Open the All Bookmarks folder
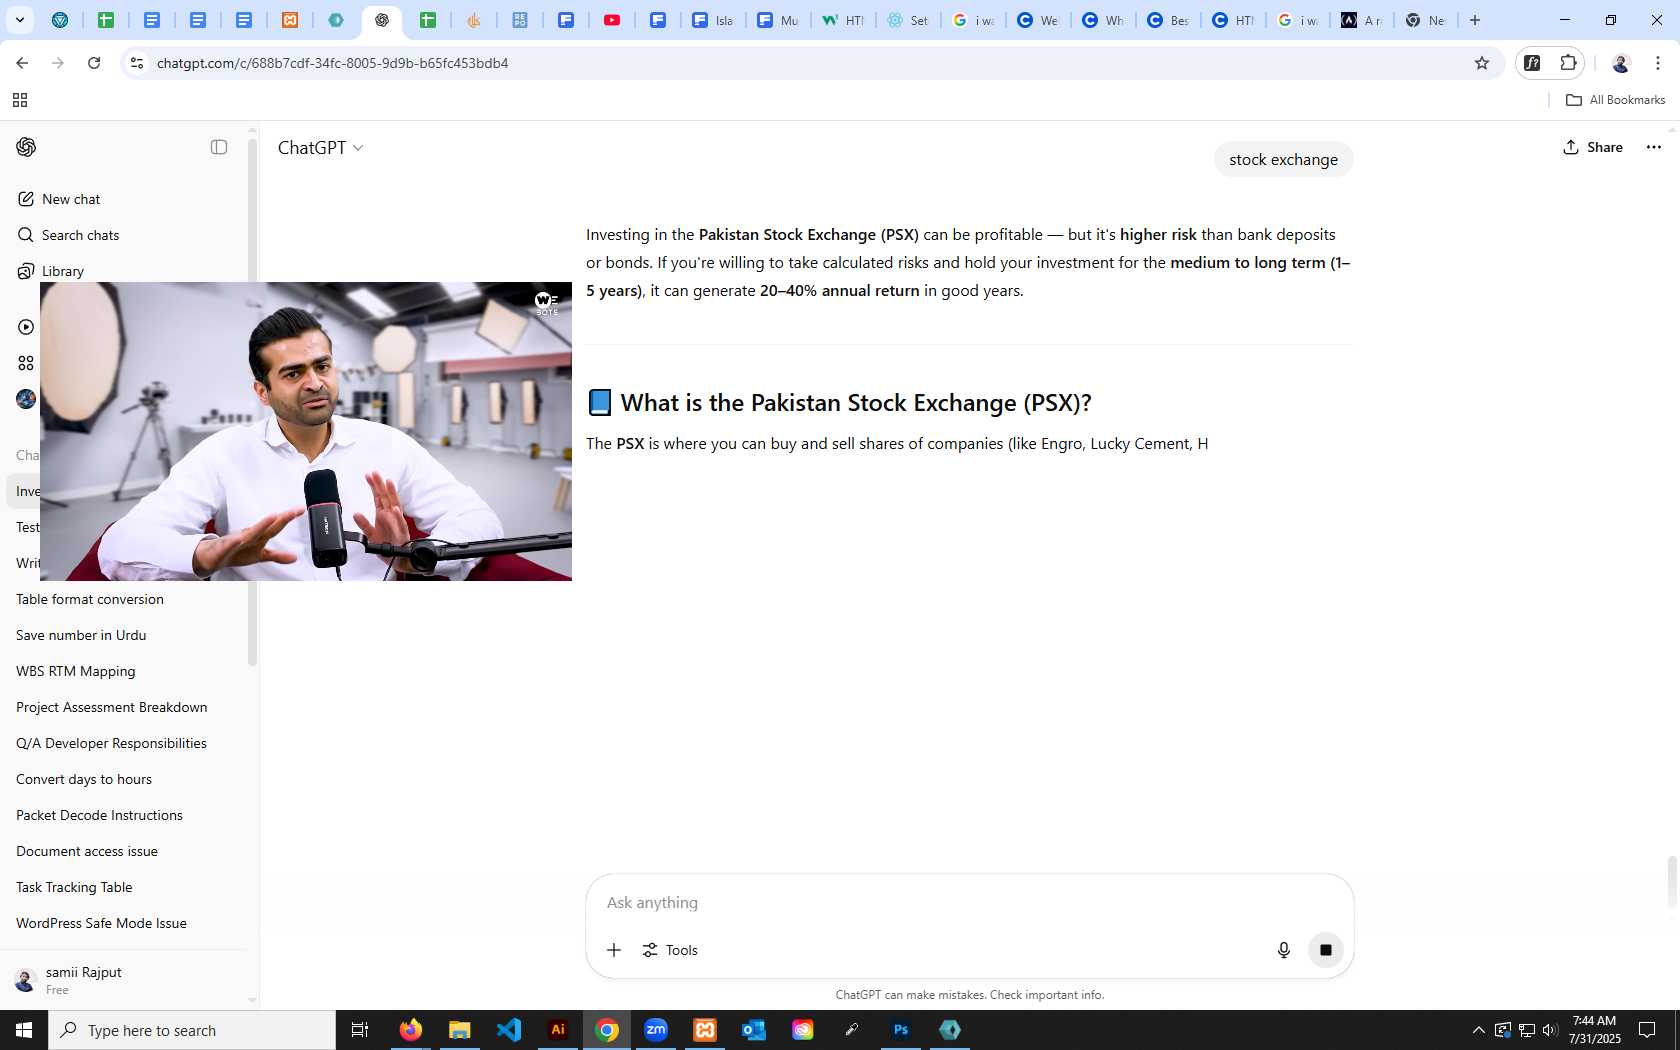 pos(1615,100)
